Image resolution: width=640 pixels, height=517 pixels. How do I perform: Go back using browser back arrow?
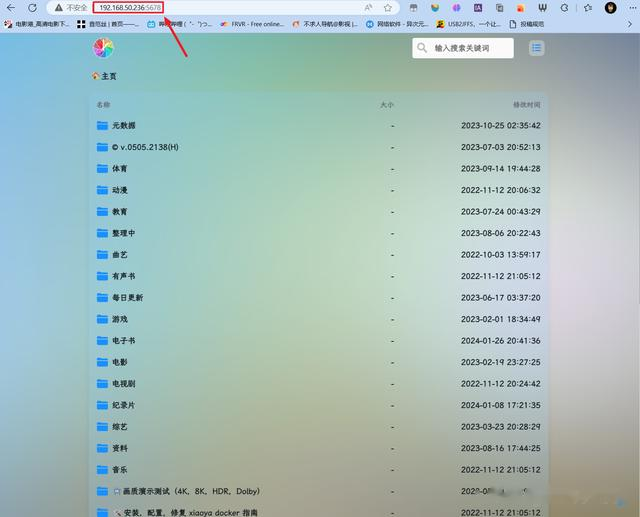(x=11, y=8)
